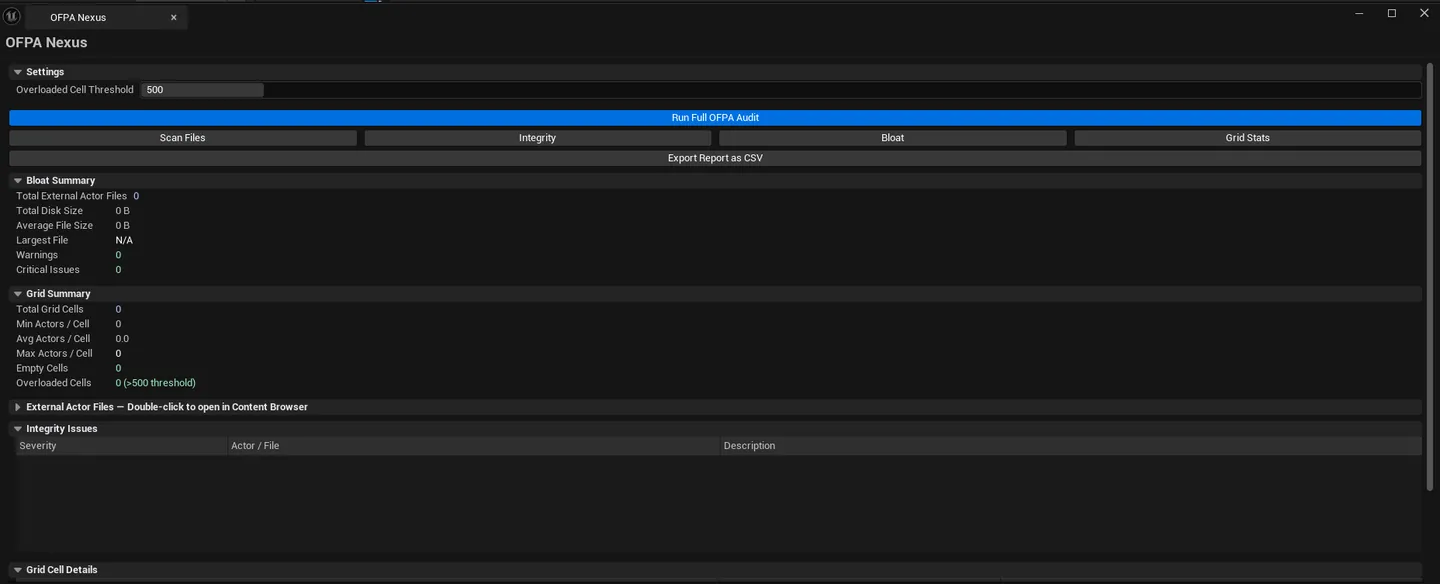The image size is (1440, 584).
Task: Click the Total External Actor Files label
Action: click(x=72, y=196)
